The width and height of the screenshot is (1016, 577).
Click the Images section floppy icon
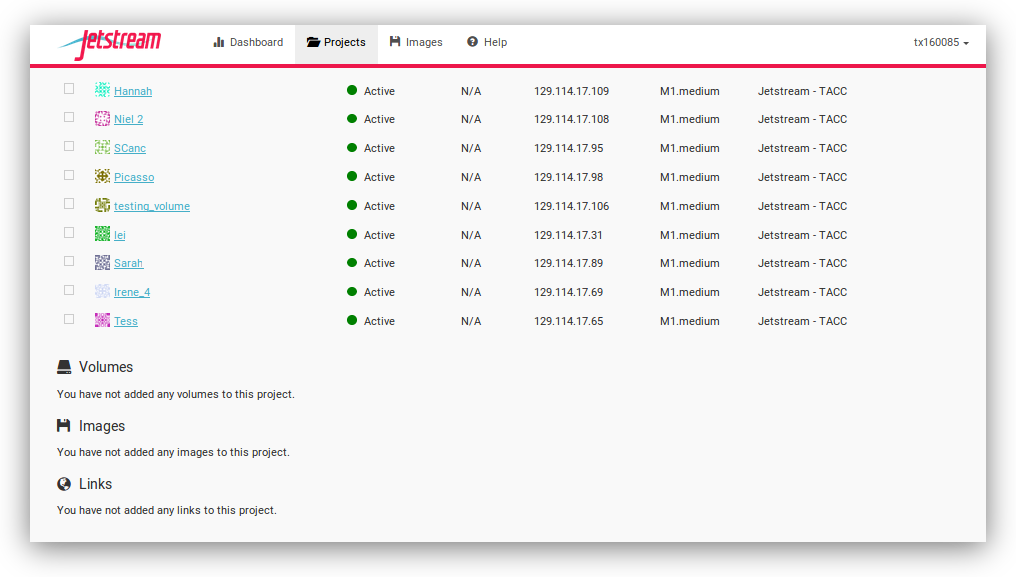point(64,426)
